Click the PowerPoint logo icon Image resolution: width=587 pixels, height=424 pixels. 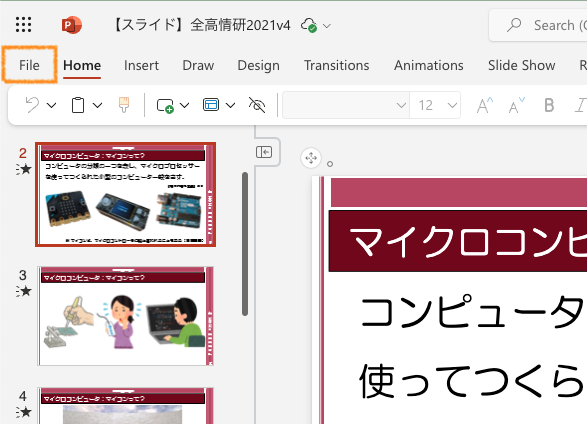72,25
